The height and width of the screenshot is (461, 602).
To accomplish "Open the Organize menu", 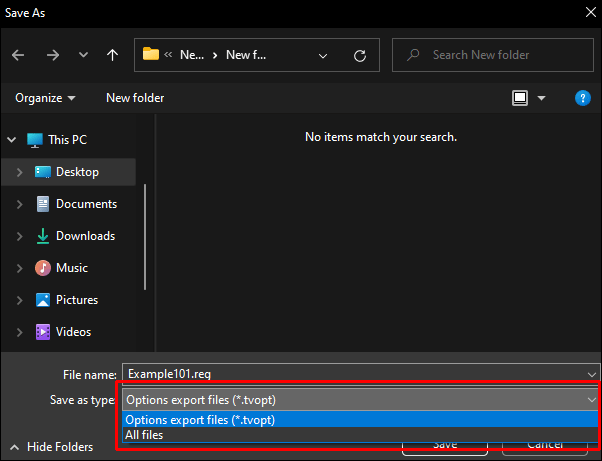I will [45, 98].
